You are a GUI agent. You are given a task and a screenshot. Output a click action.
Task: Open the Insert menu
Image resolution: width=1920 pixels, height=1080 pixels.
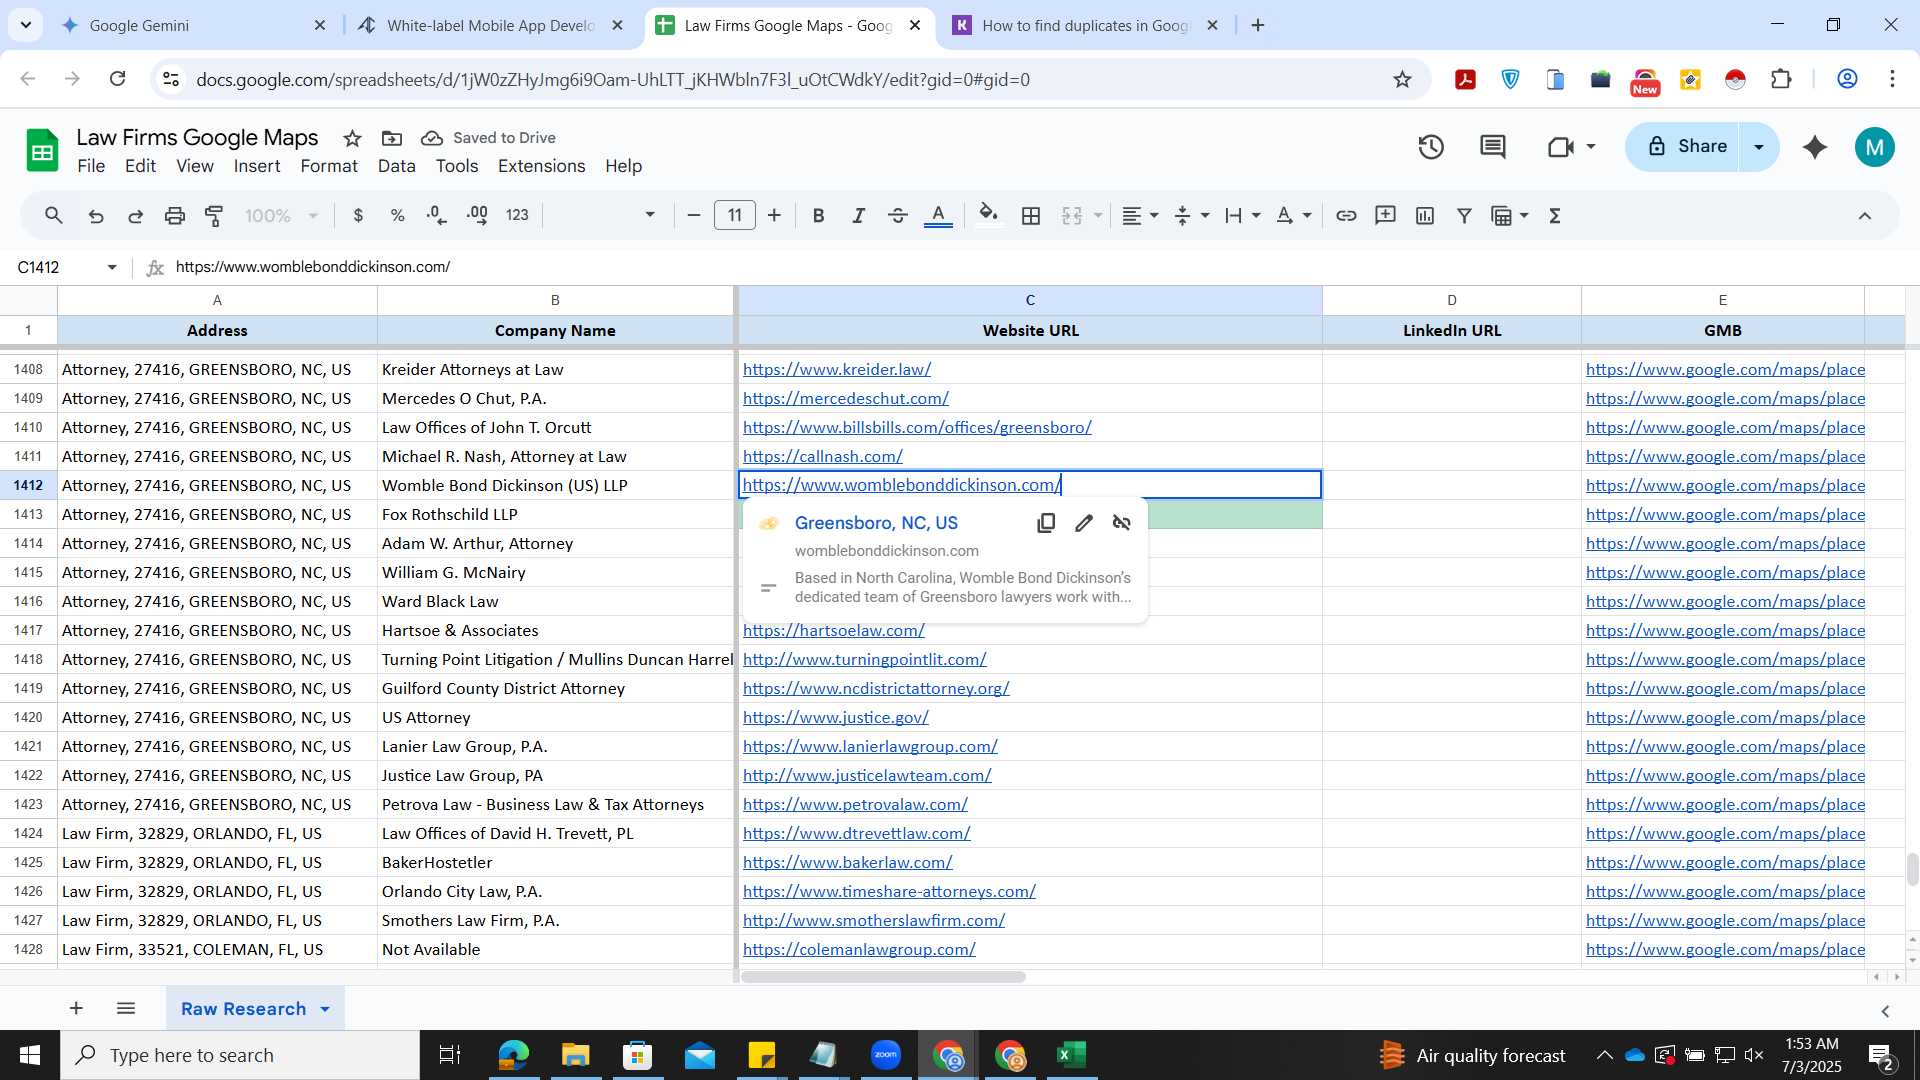pyautogui.click(x=257, y=166)
